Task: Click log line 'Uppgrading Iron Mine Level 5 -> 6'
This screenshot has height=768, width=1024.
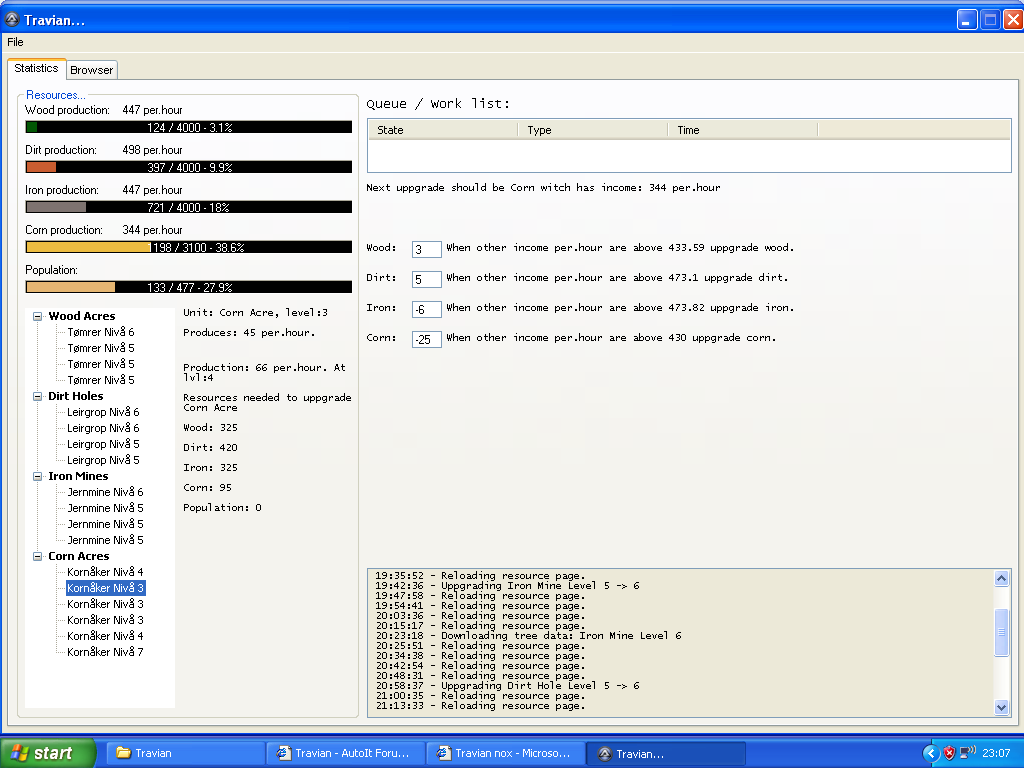Action: point(507,586)
